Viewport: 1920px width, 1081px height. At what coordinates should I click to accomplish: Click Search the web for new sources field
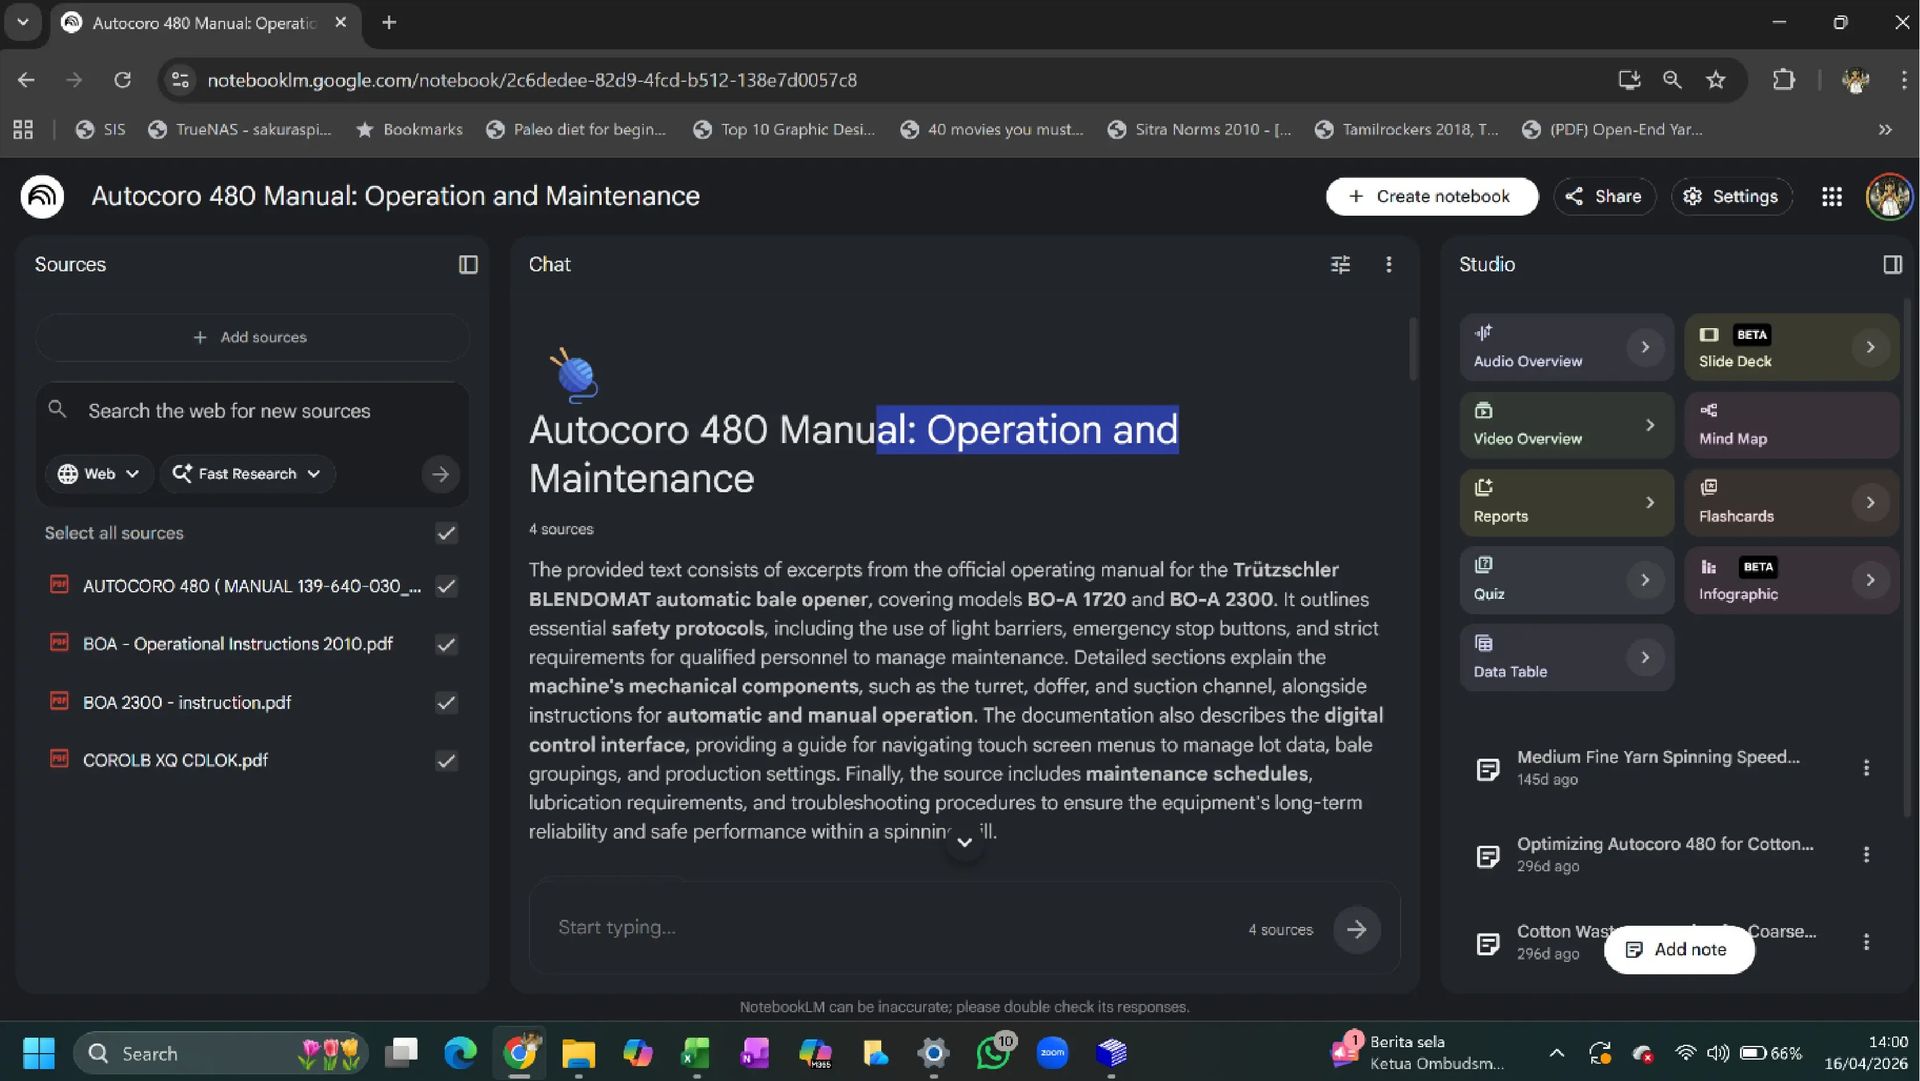252,411
